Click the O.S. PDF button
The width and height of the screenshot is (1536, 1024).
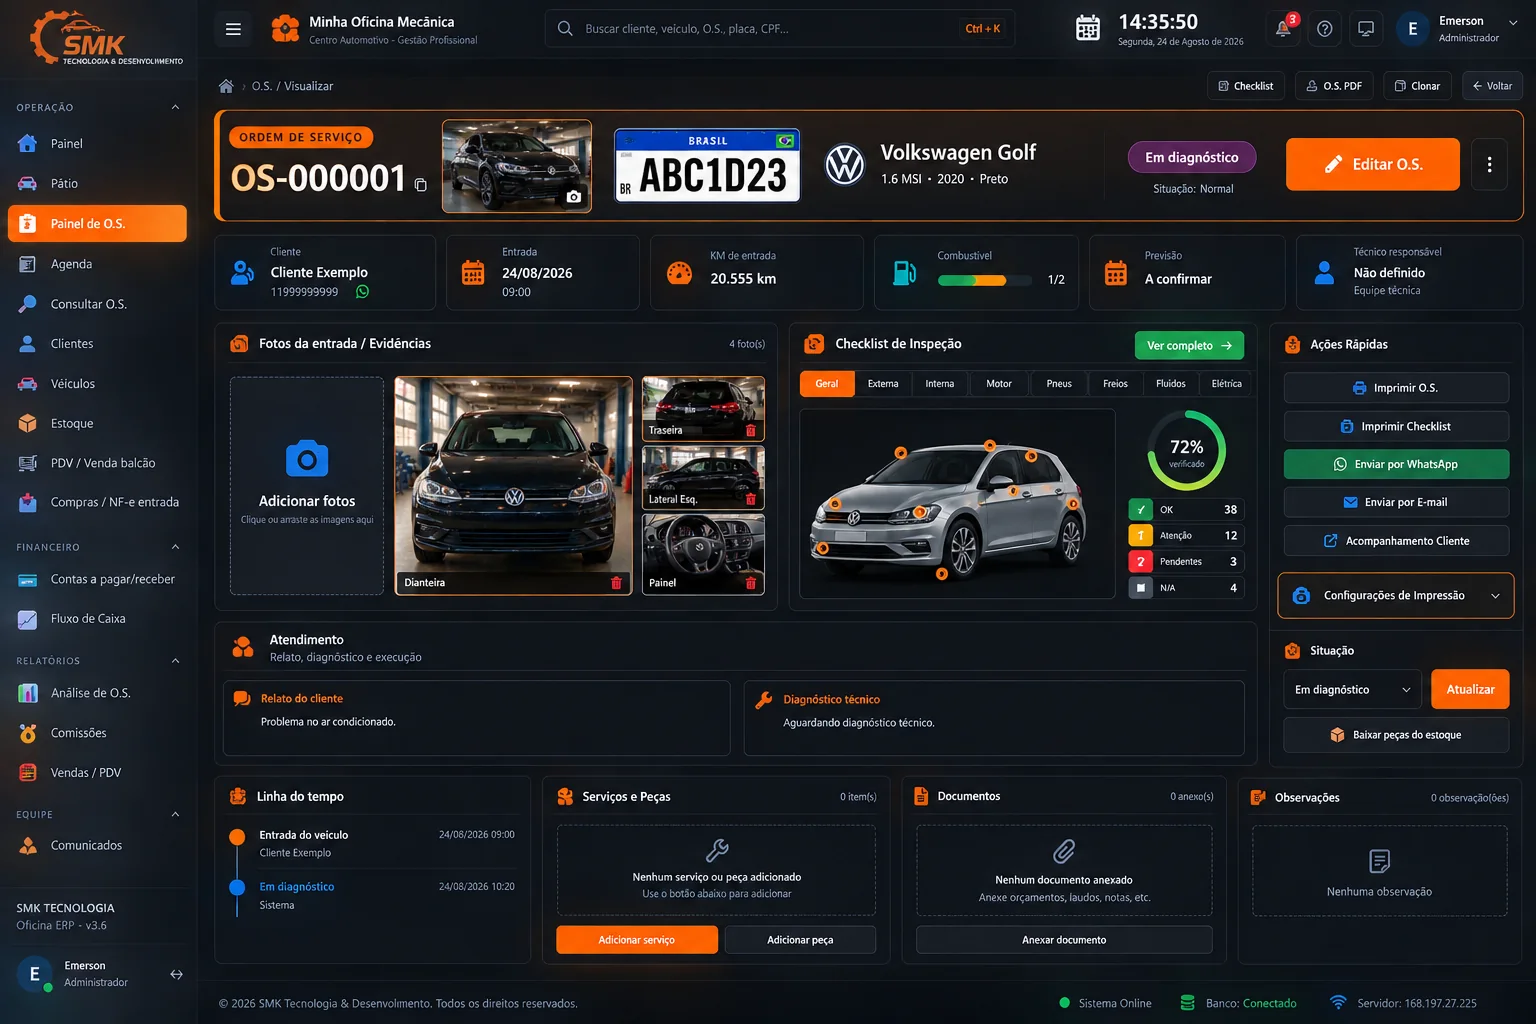[x=1334, y=86]
